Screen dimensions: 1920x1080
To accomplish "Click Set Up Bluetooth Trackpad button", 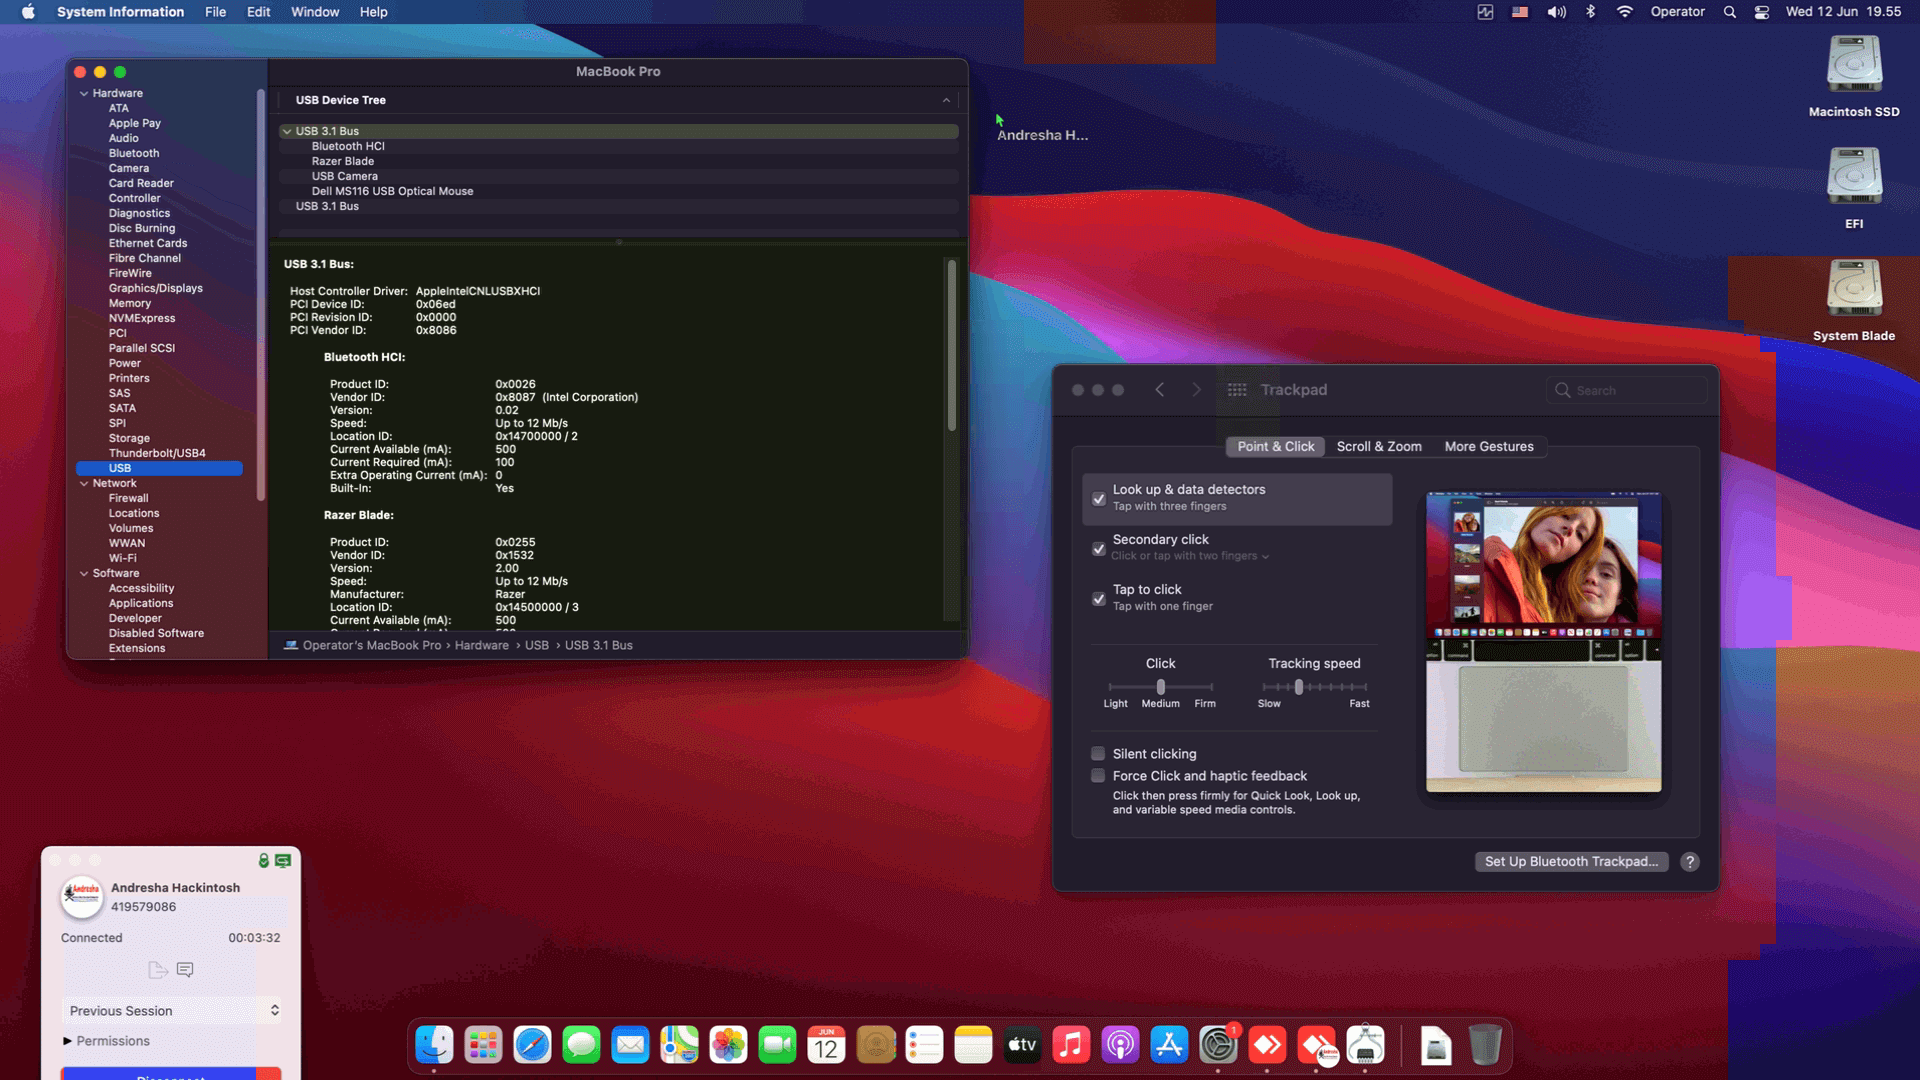I will pyautogui.click(x=1571, y=862).
